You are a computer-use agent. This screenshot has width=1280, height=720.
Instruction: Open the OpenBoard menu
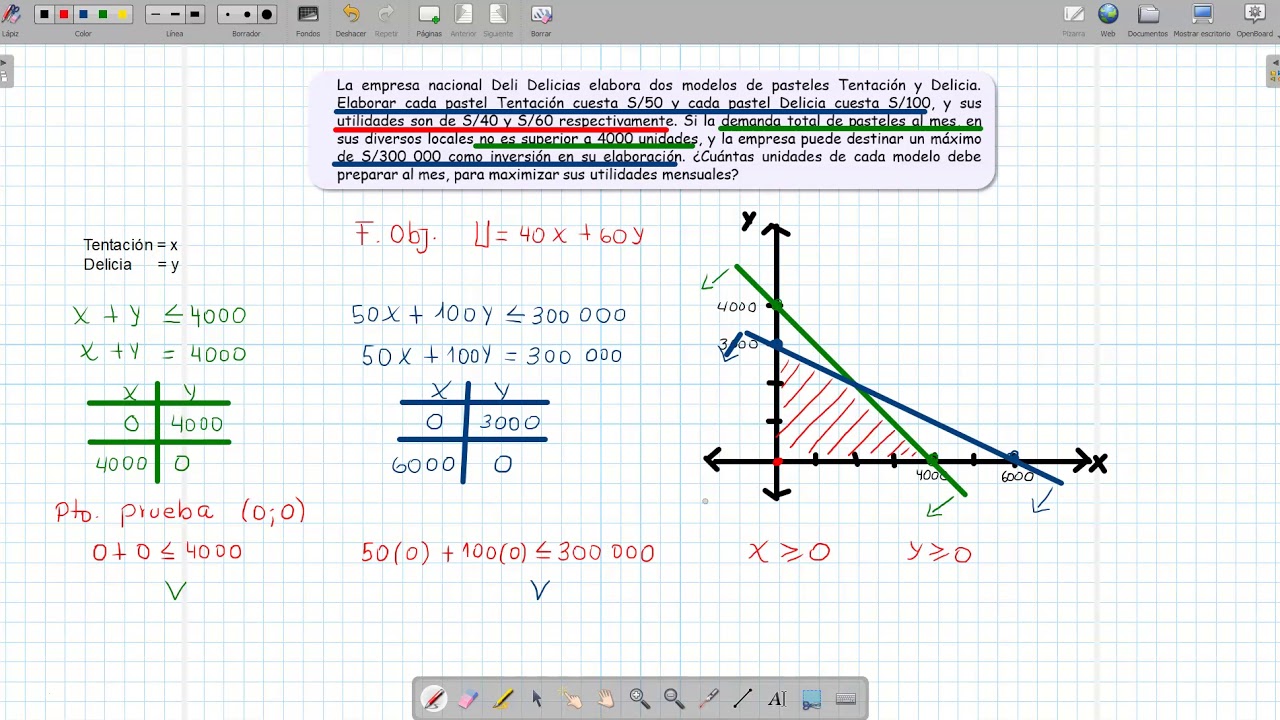[x=1255, y=20]
